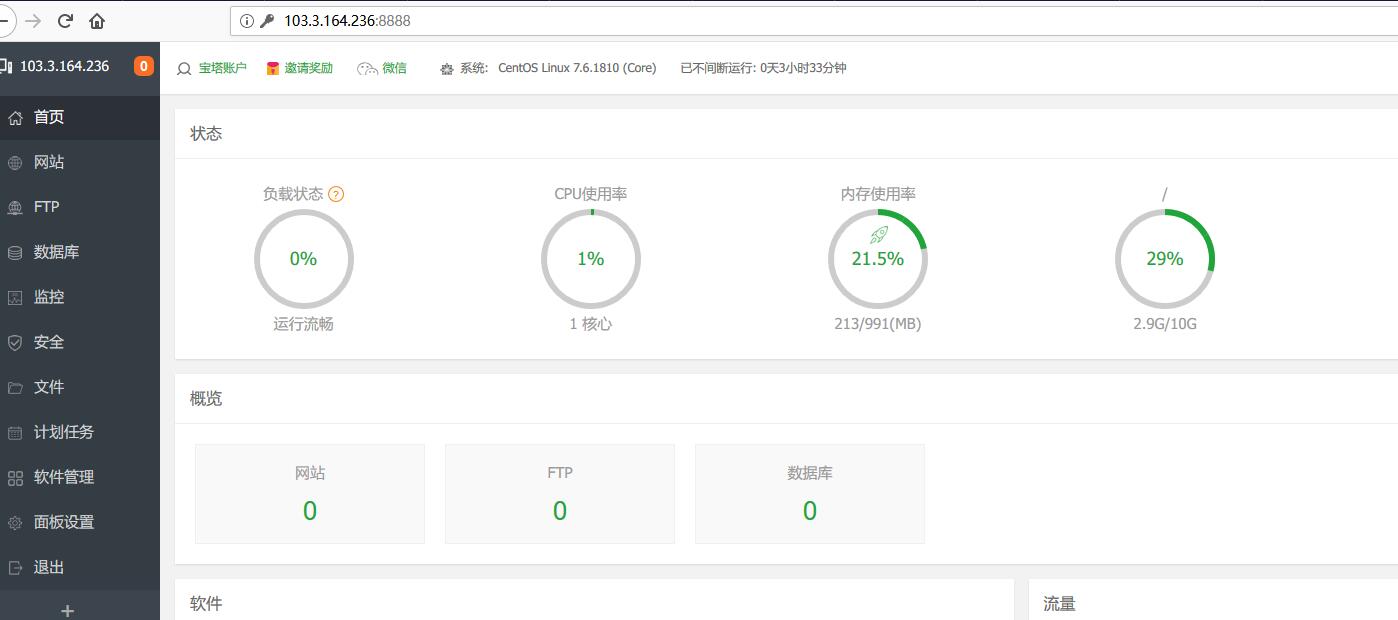Click the memory release rocket icon
Screen dimensions: 1398x620
[x=878, y=235]
